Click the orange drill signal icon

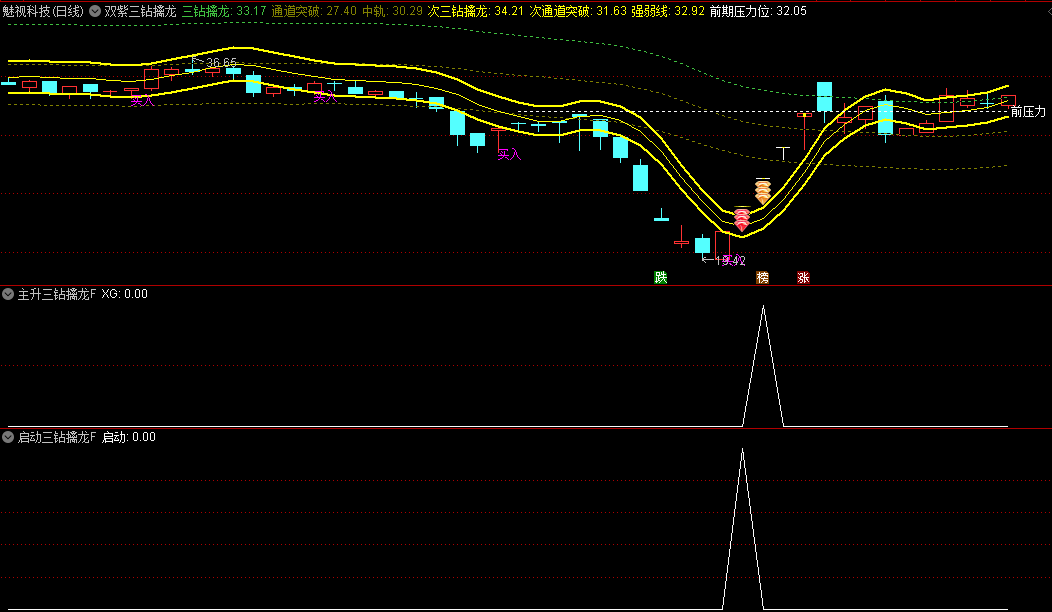pos(763,190)
